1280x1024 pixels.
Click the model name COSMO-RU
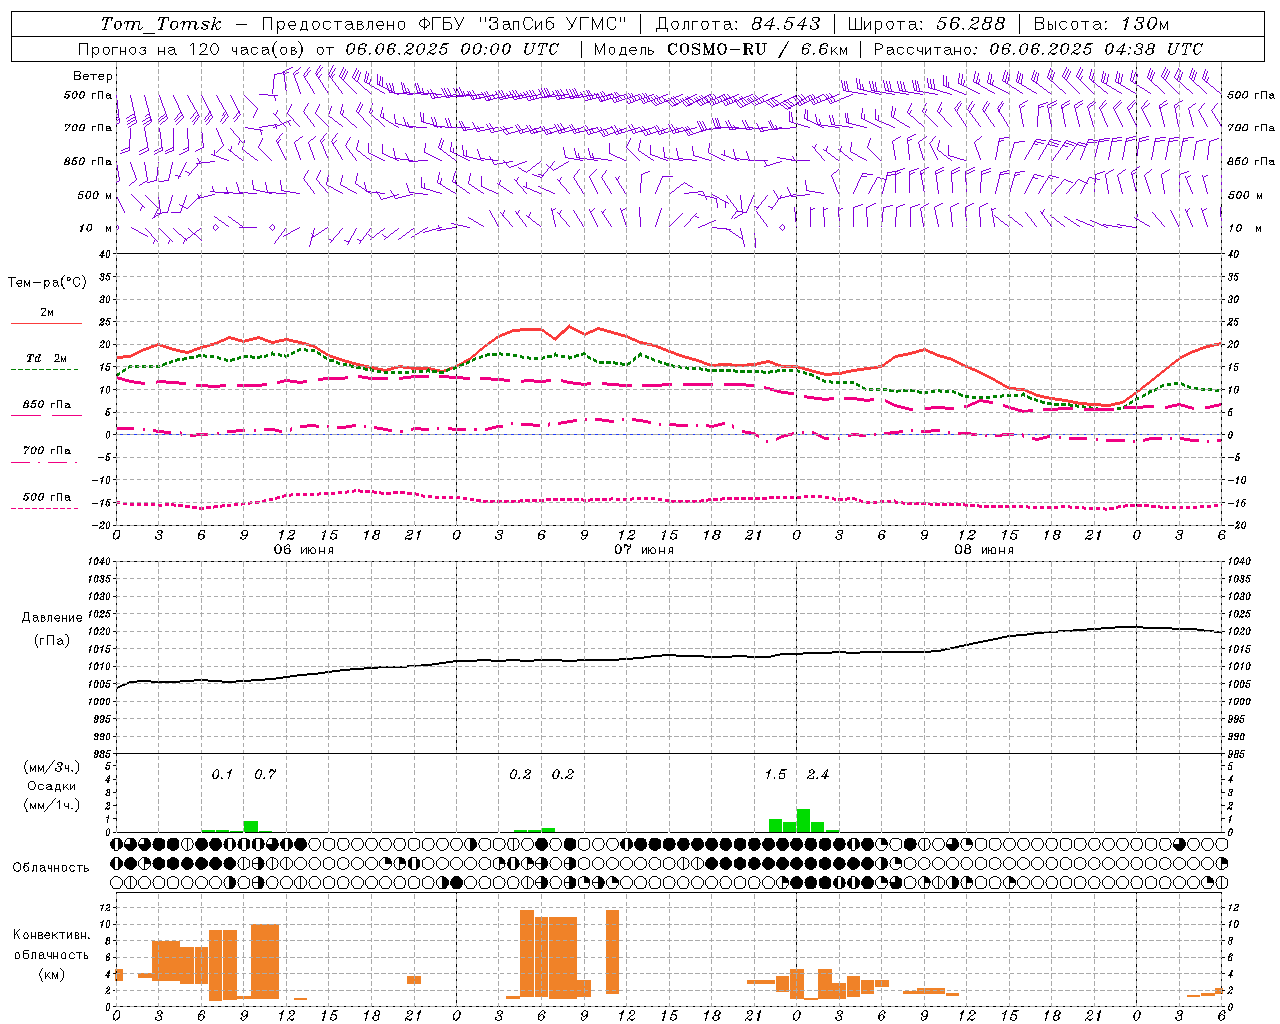point(716,49)
